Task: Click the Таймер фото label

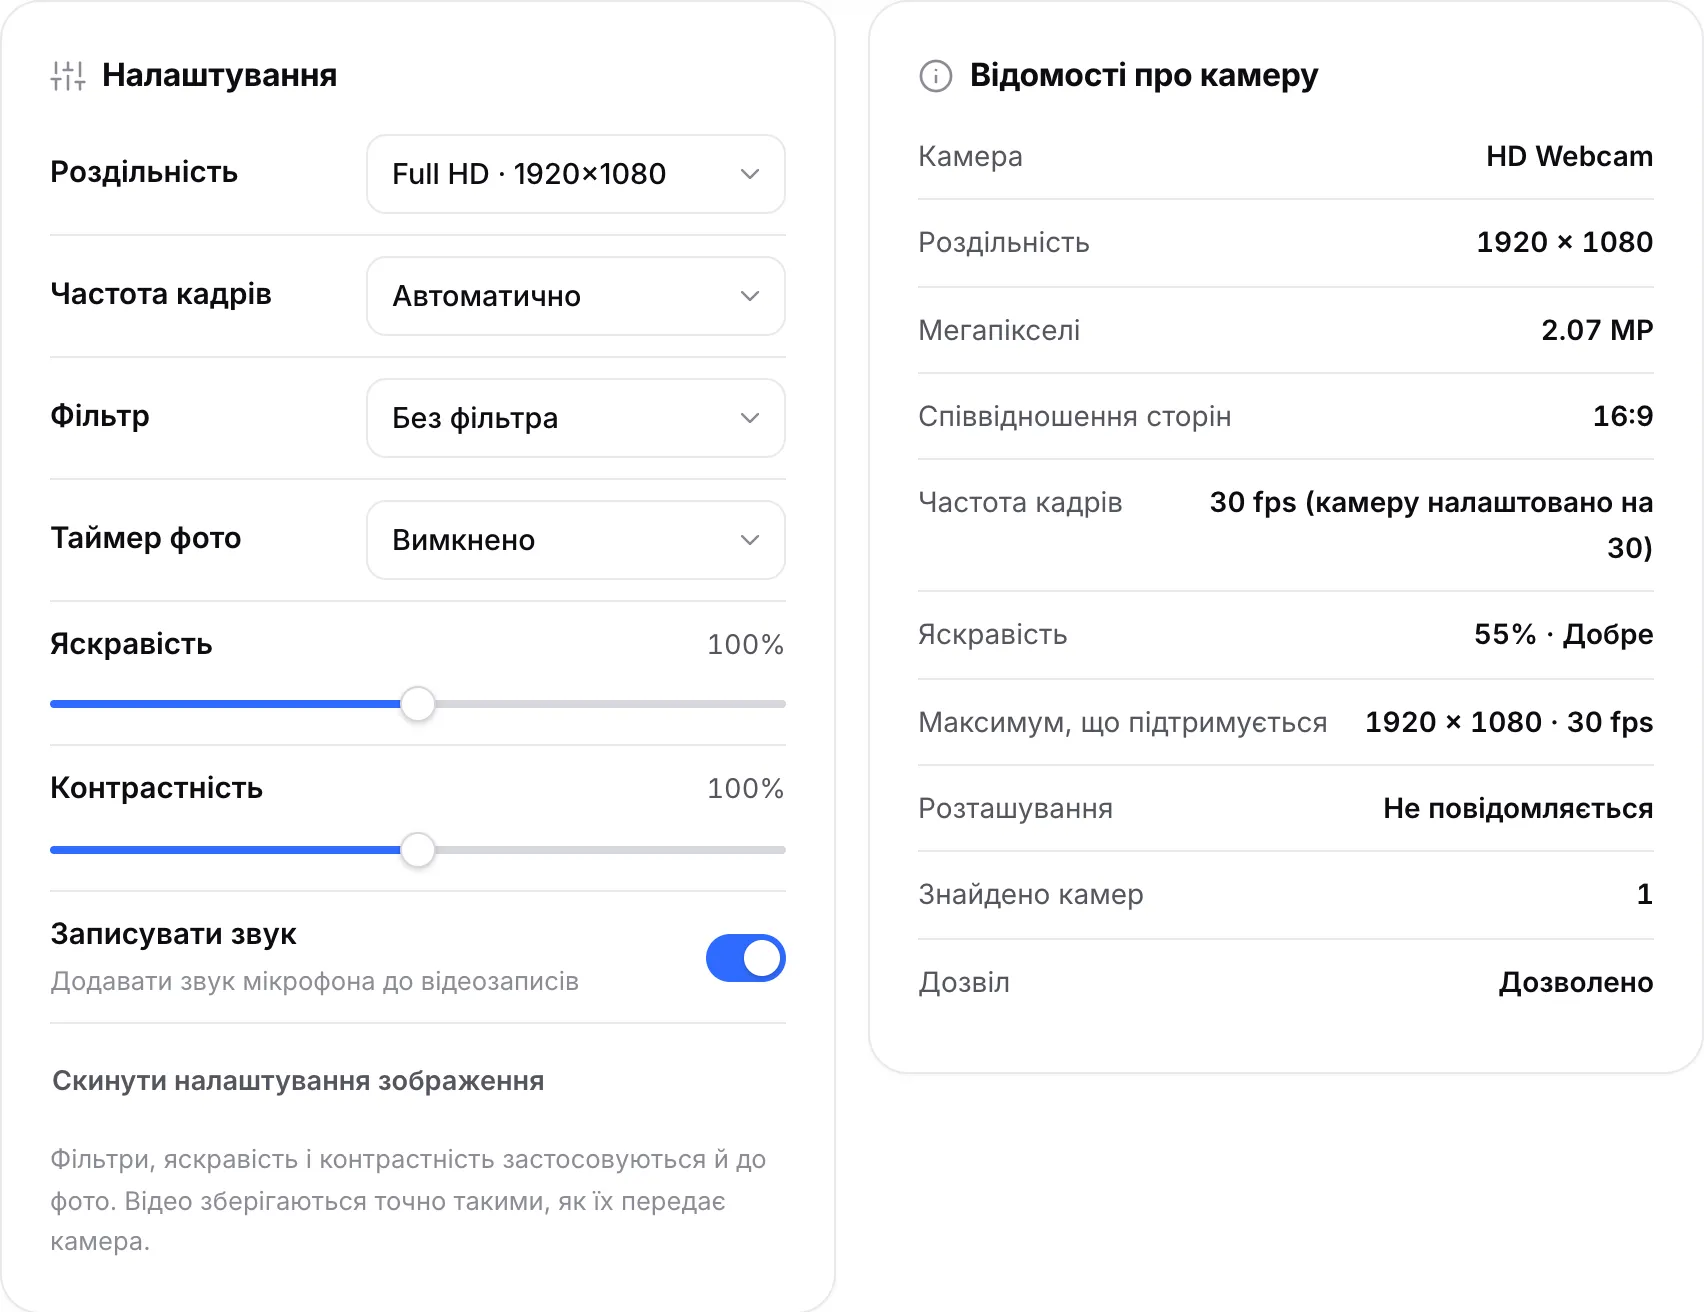Action: [146, 539]
